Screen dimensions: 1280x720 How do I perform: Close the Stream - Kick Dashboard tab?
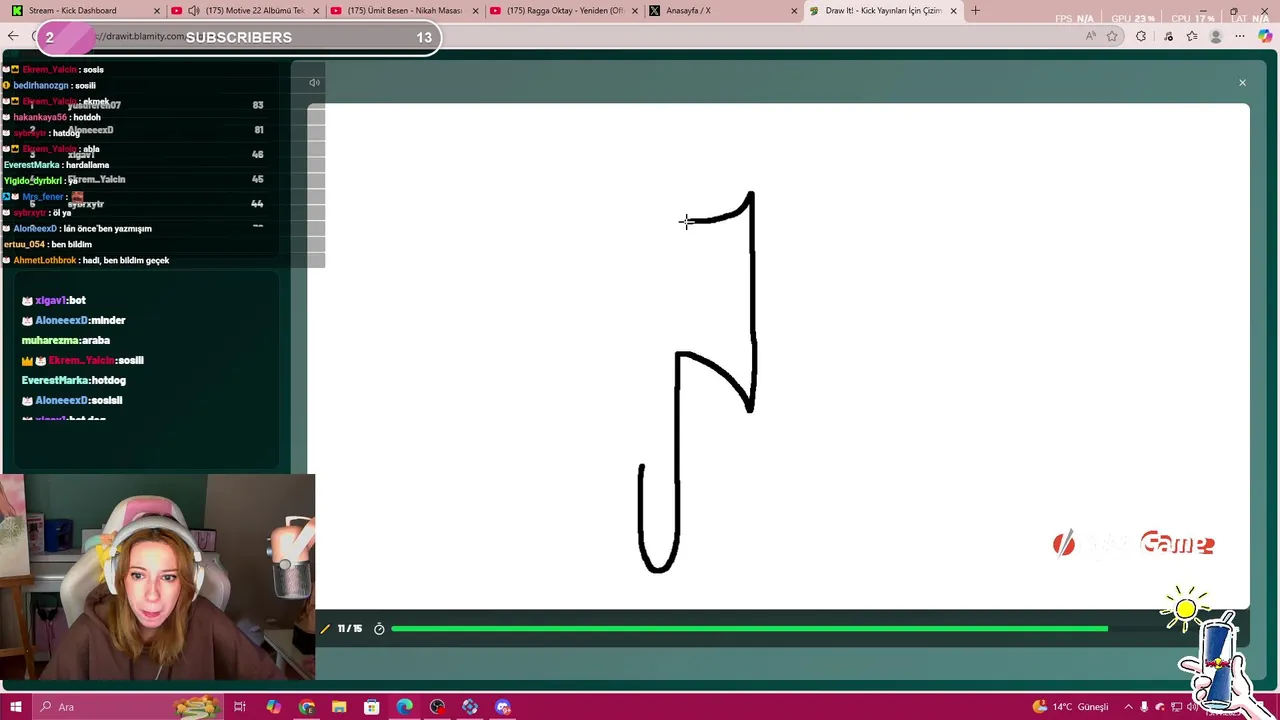[156, 11]
